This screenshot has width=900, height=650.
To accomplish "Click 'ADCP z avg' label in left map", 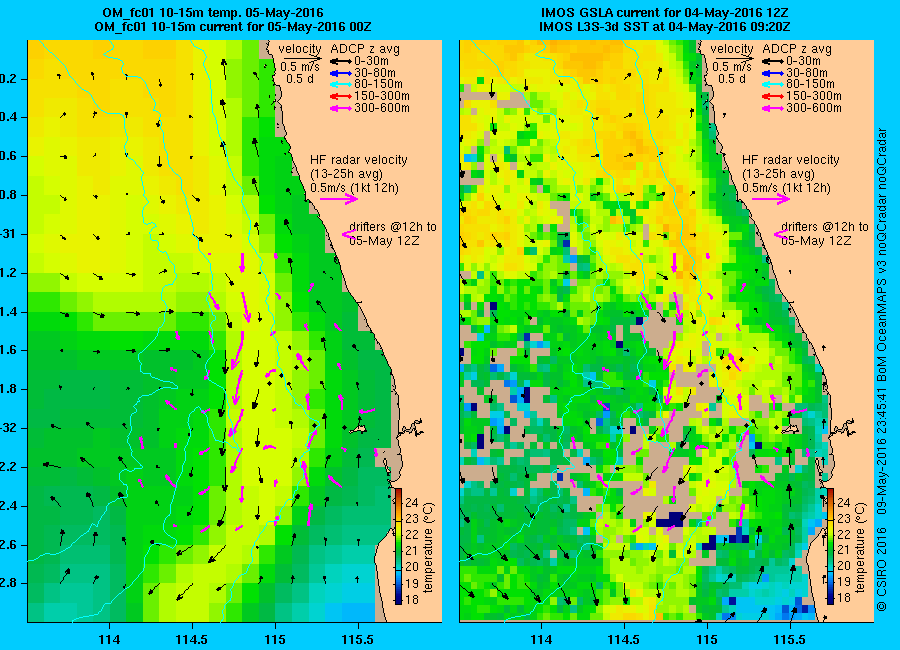I will click(364, 49).
